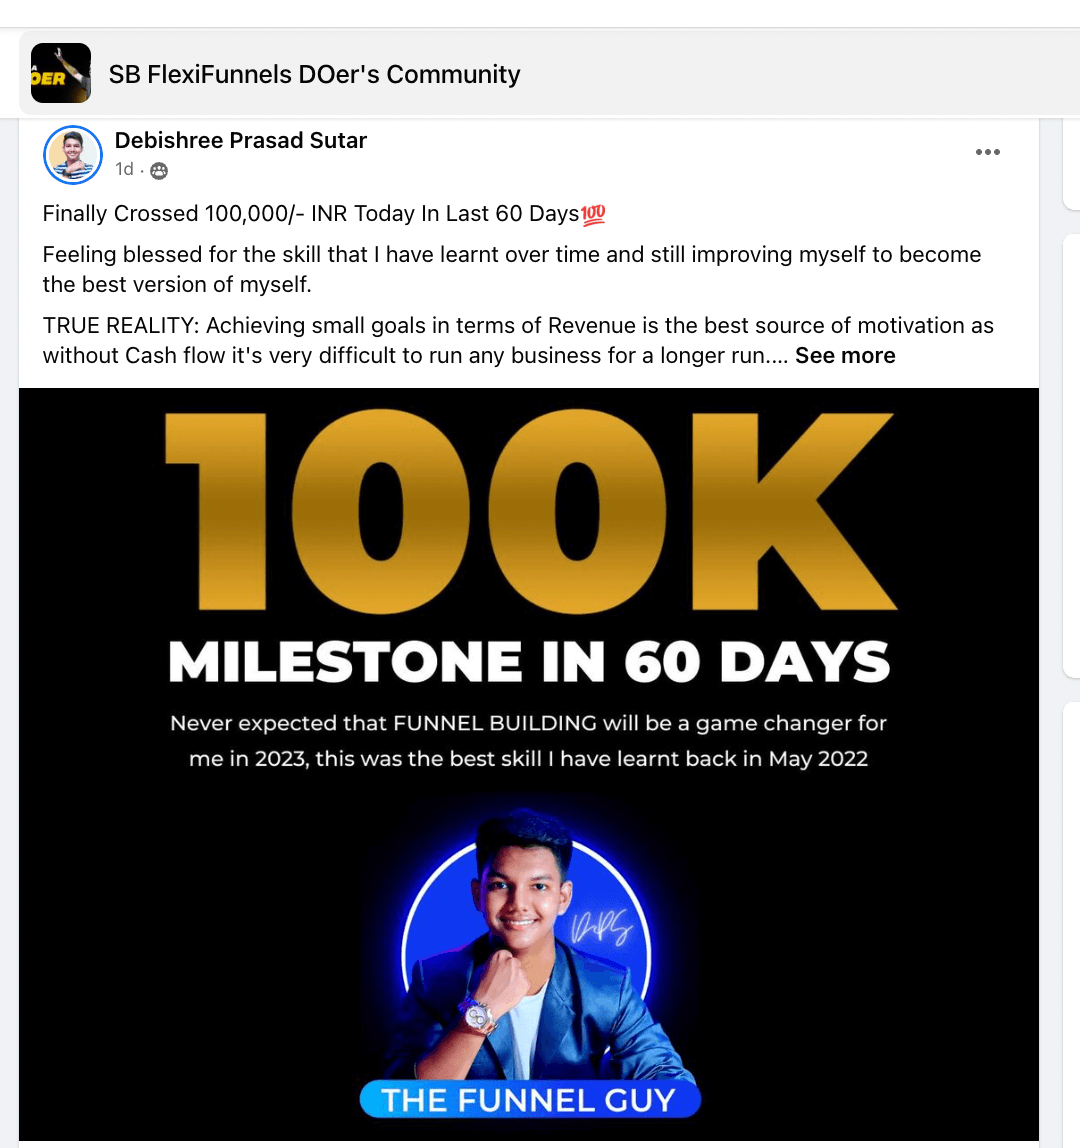Click the SB FlexiFunnels group thumbnail icon
The width and height of the screenshot is (1080, 1148).
pos(61,73)
